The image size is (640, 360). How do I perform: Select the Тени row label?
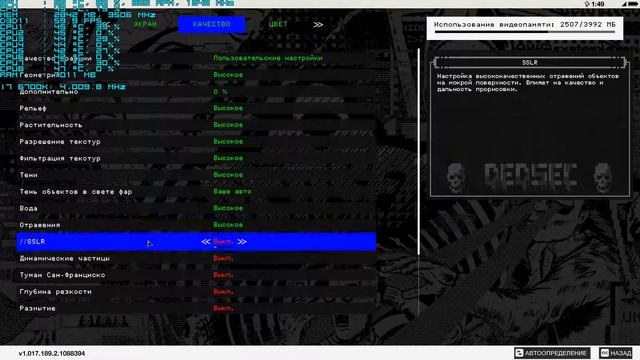click(28, 175)
